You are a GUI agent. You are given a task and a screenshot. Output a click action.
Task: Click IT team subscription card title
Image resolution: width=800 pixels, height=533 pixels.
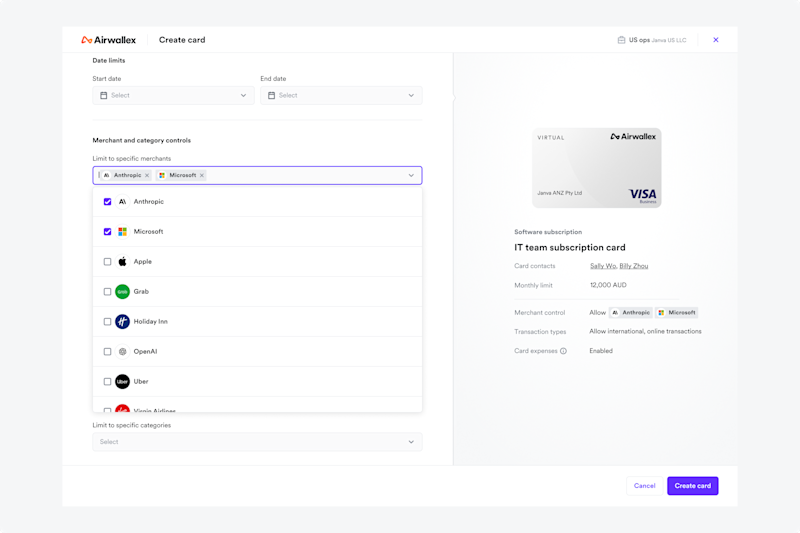tap(570, 248)
